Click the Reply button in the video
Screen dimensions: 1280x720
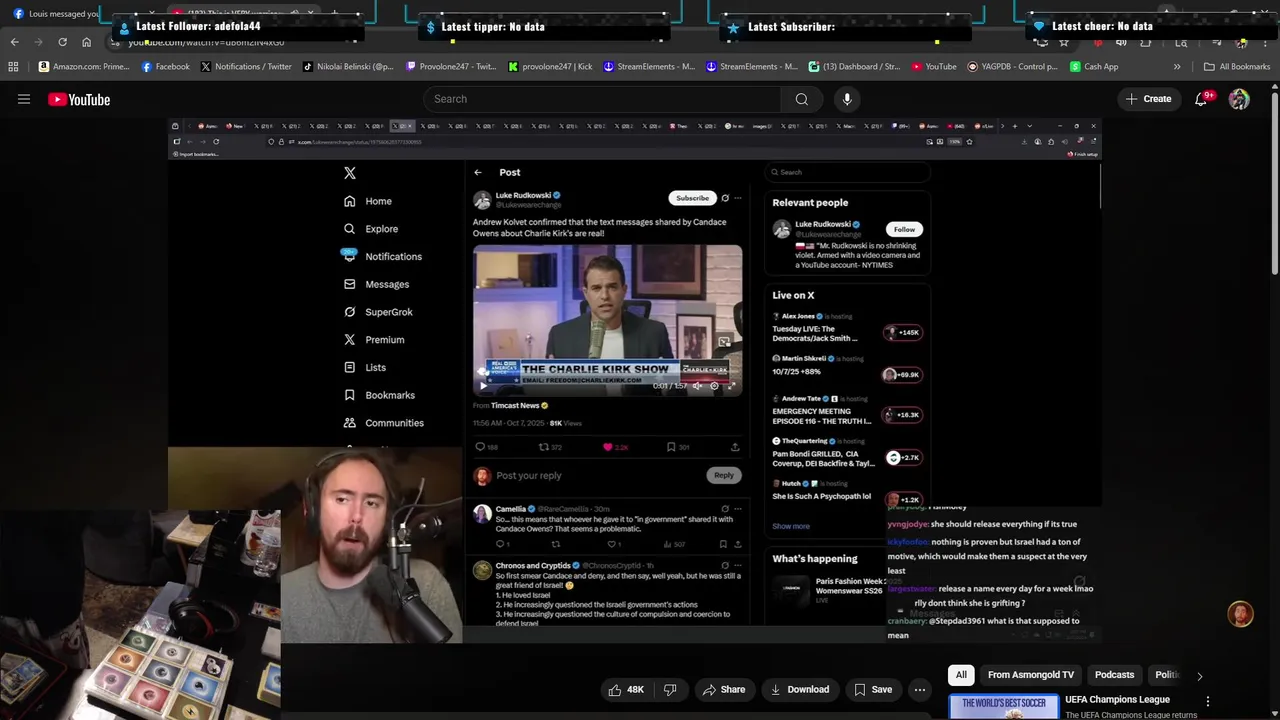tap(723, 475)
